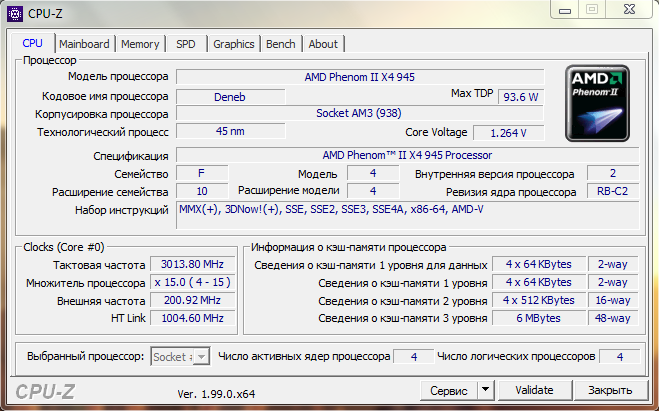
Task: Open the Socket processor selection dropdown
Action: click(179, 357)
